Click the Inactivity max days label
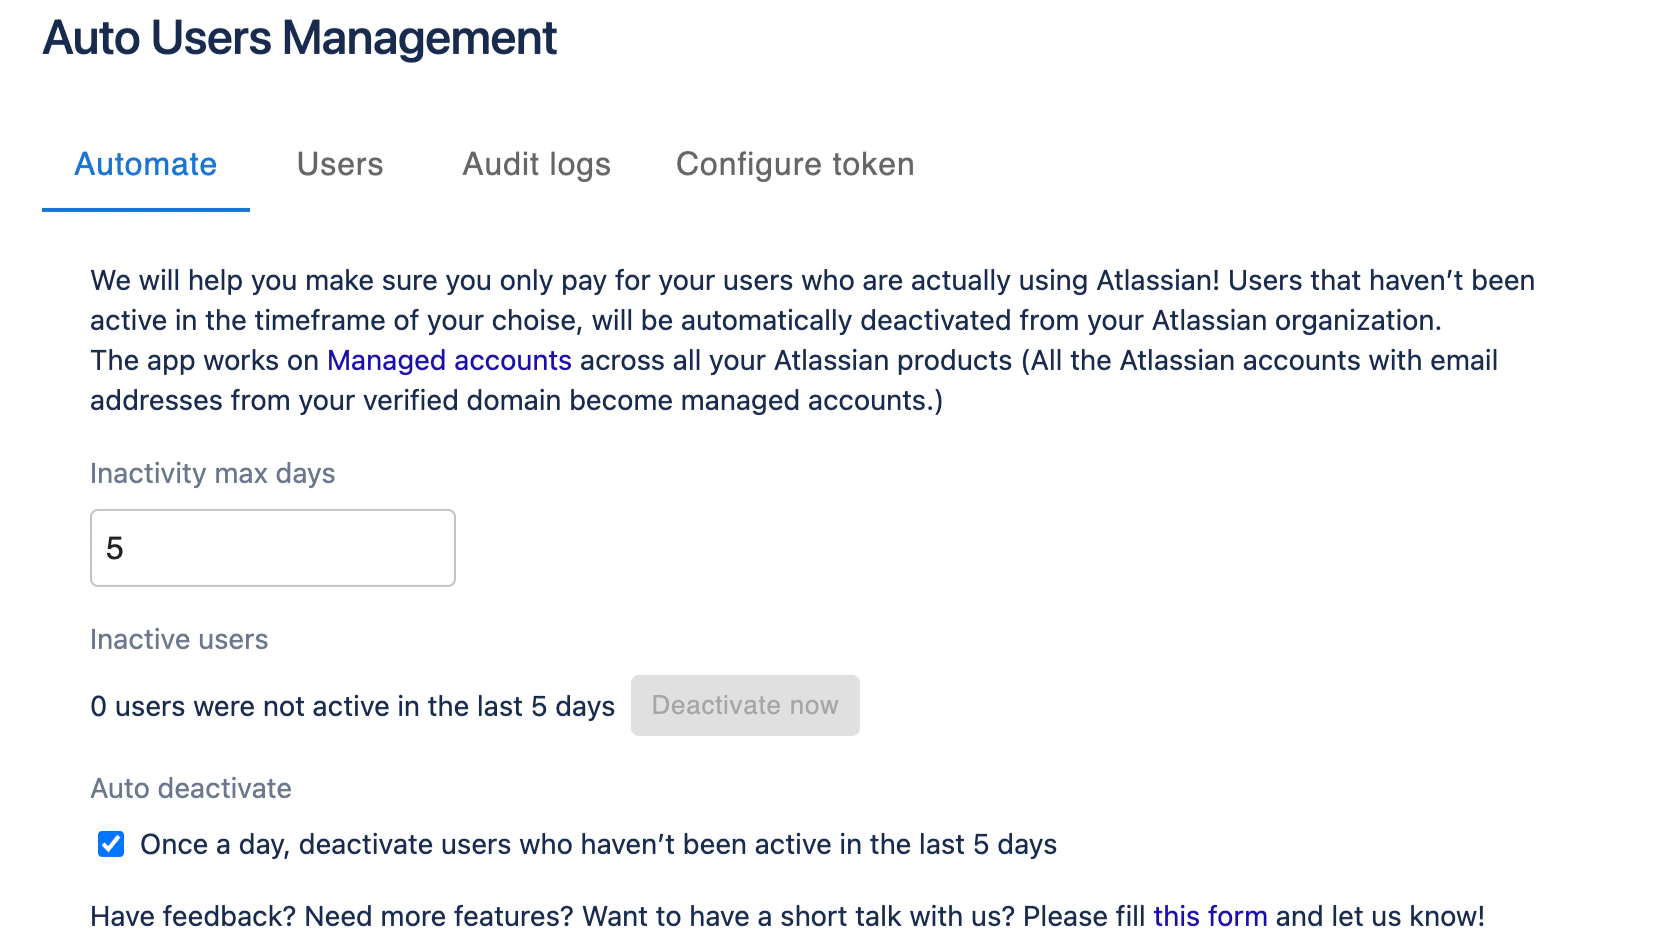The width and height of the screenshot is (1672, 951). click(212, 473)
